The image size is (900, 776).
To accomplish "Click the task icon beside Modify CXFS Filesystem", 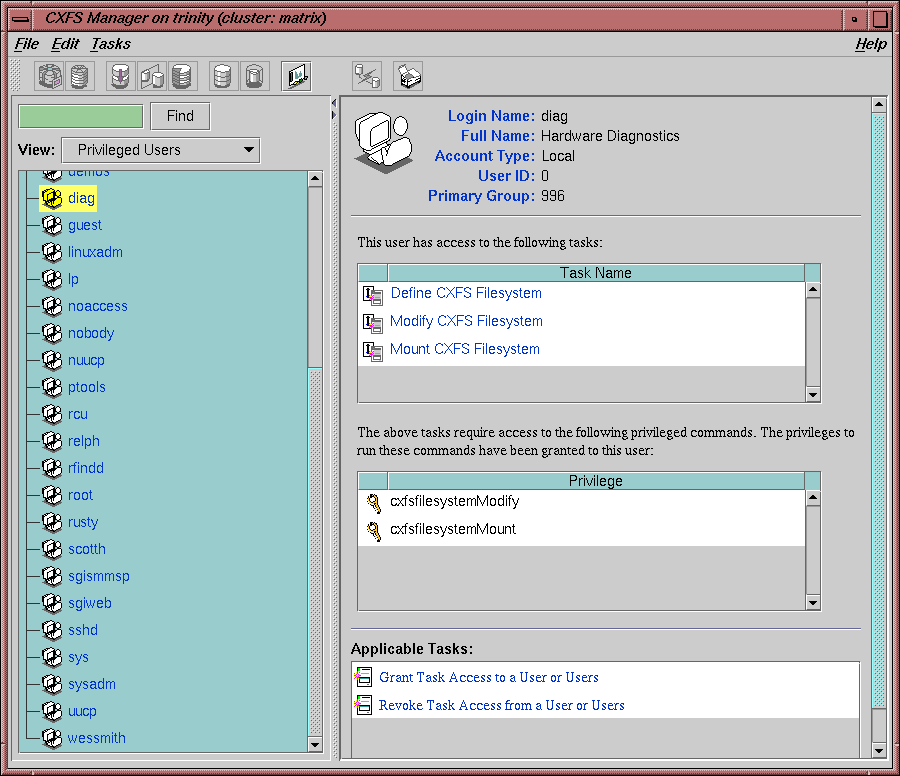I will (x=373, y=323).
